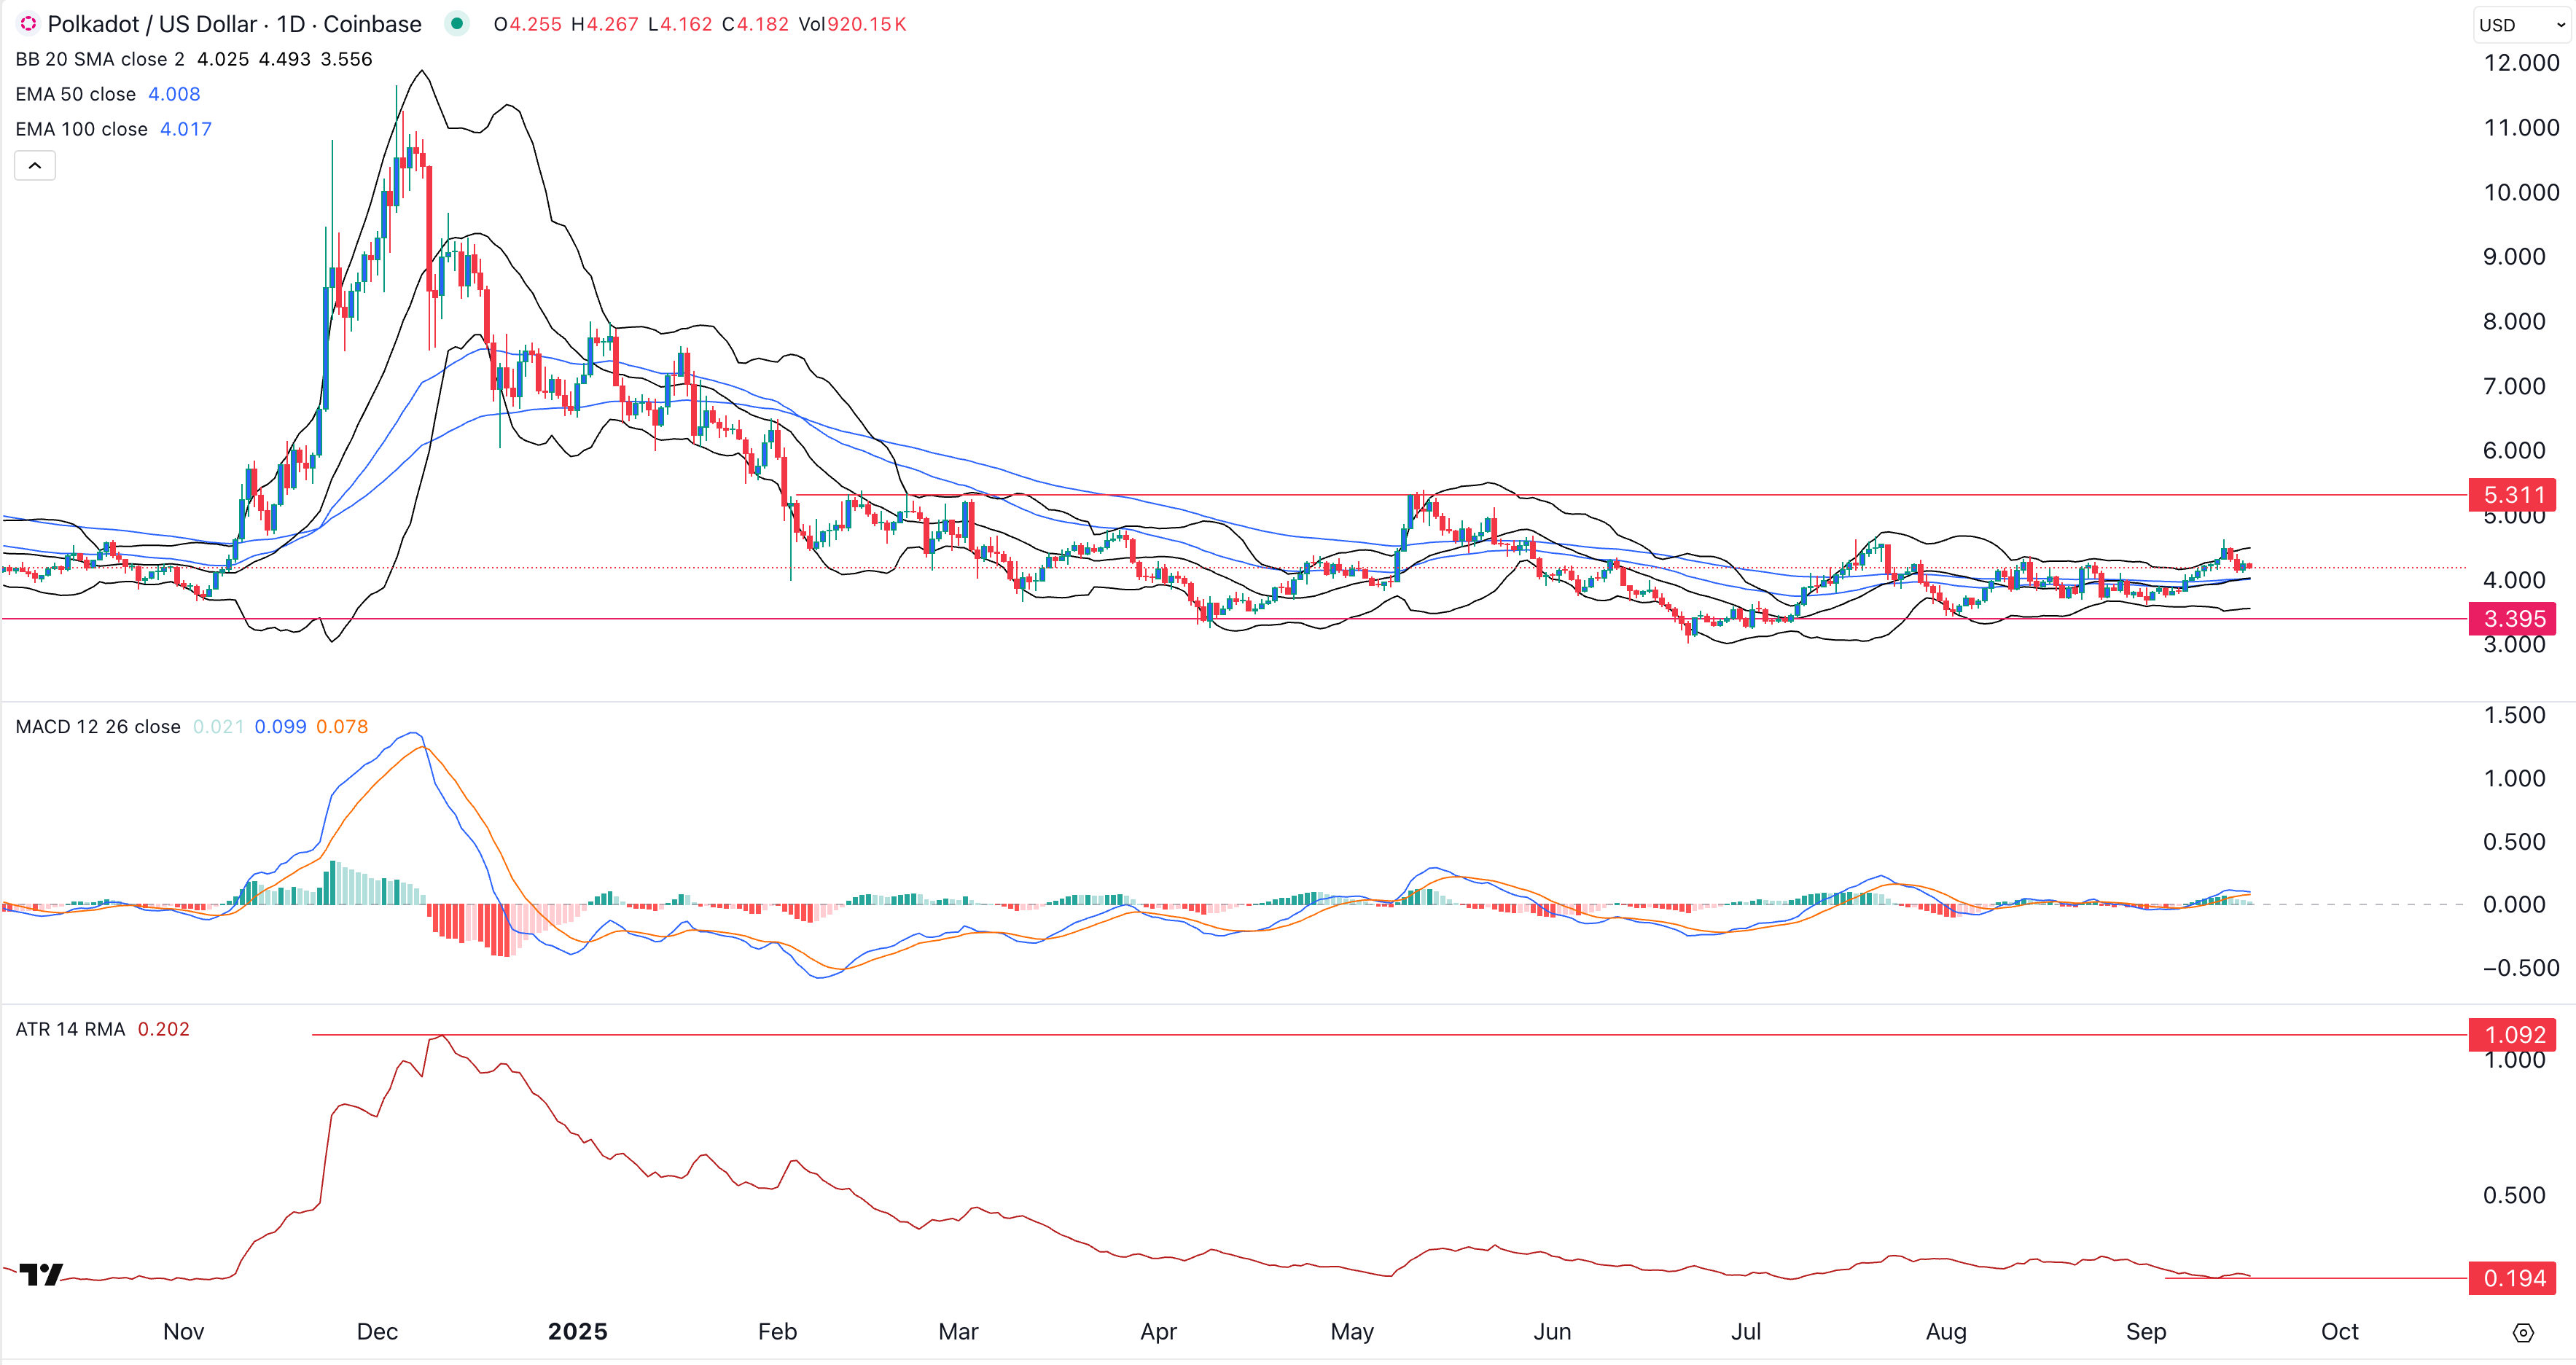
Task: Select the EMA 100 close legend
Action: pos(82,129)
